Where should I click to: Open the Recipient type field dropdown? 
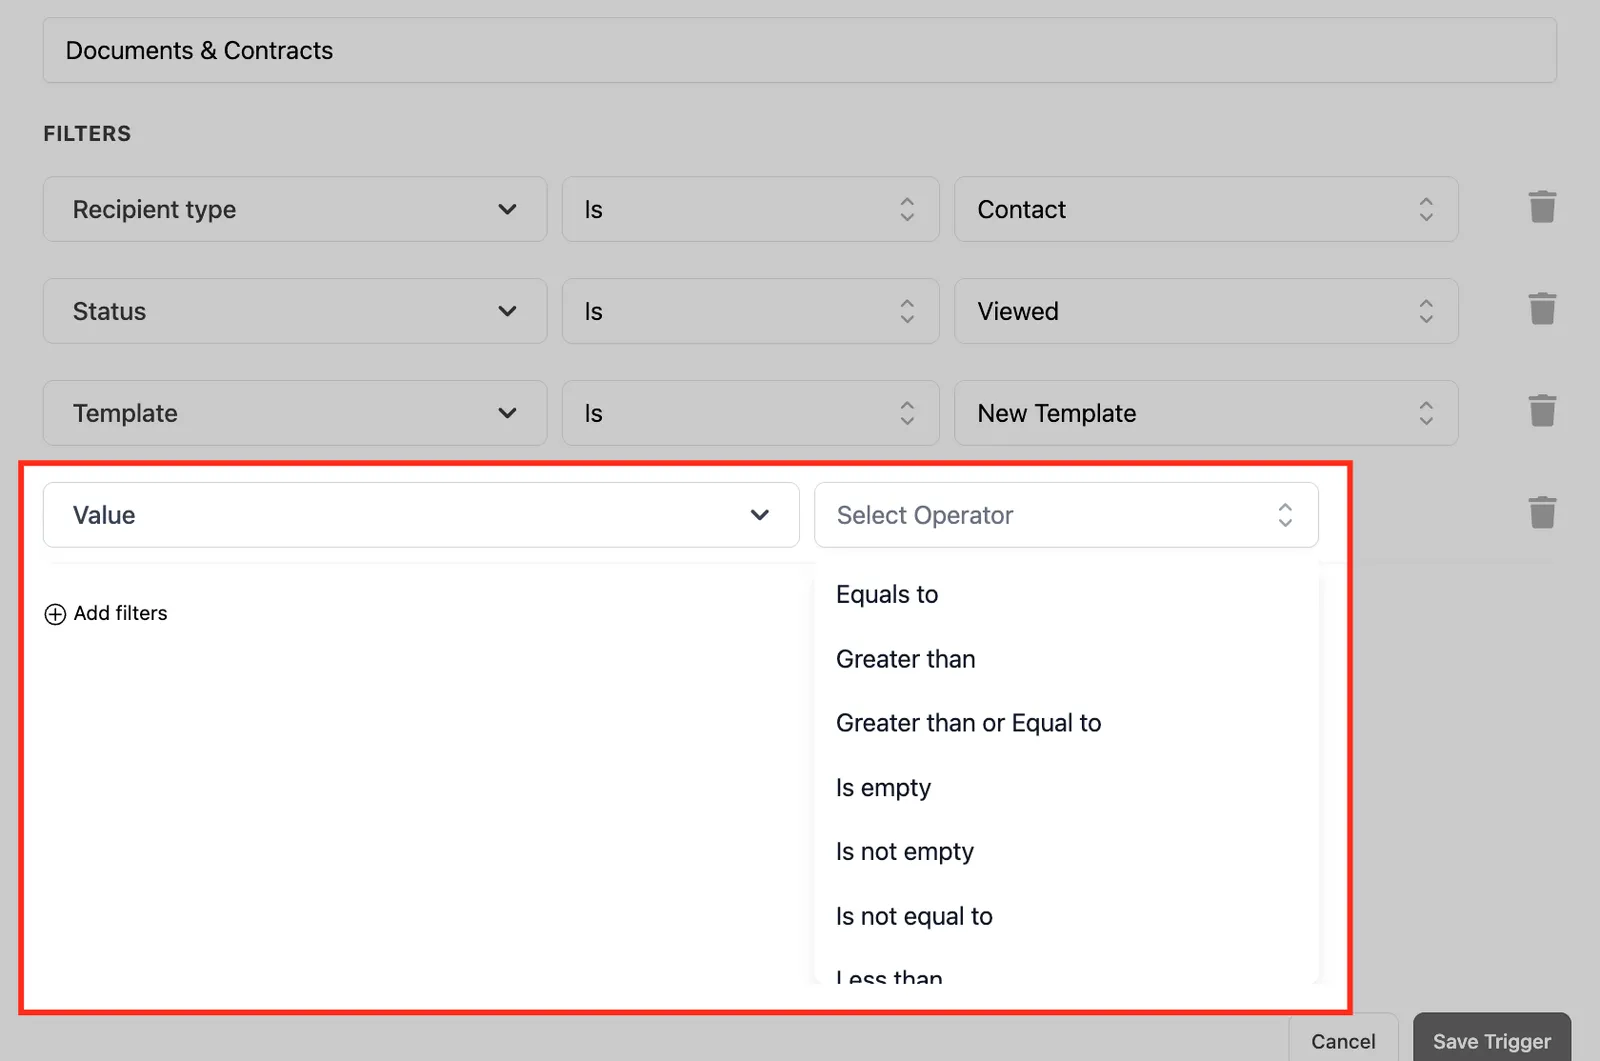[x=295, y=209]
